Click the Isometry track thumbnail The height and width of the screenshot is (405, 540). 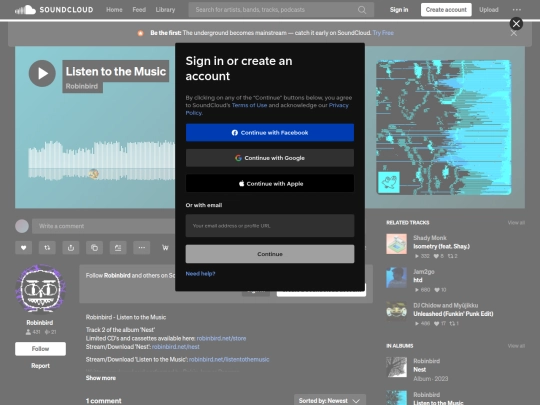(396, 244)
